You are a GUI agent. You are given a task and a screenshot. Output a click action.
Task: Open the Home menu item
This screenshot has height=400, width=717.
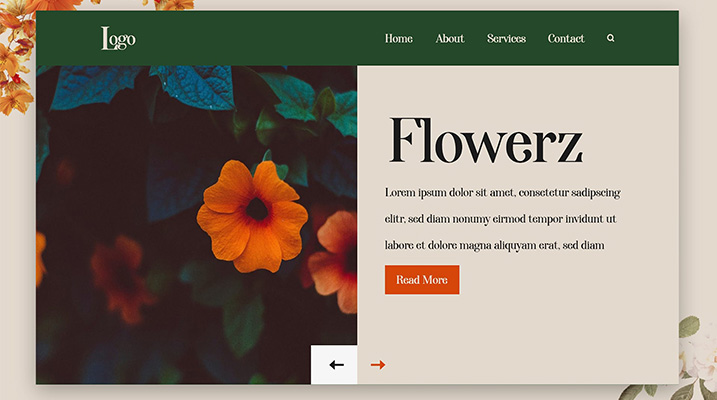(x=398, y=39)
